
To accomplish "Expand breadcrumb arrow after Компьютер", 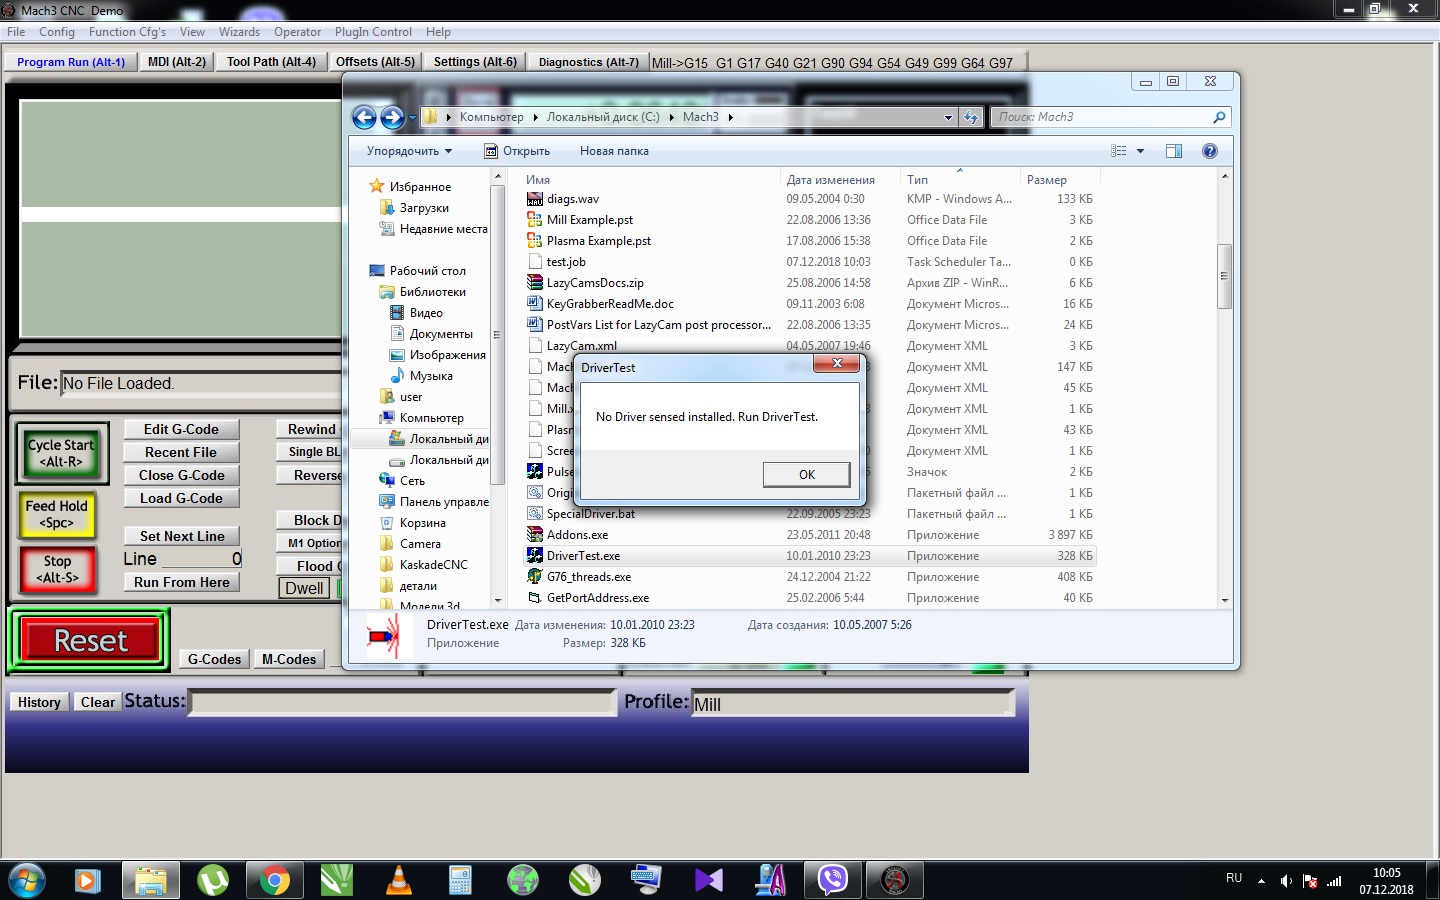I will [x=535, y=117].
